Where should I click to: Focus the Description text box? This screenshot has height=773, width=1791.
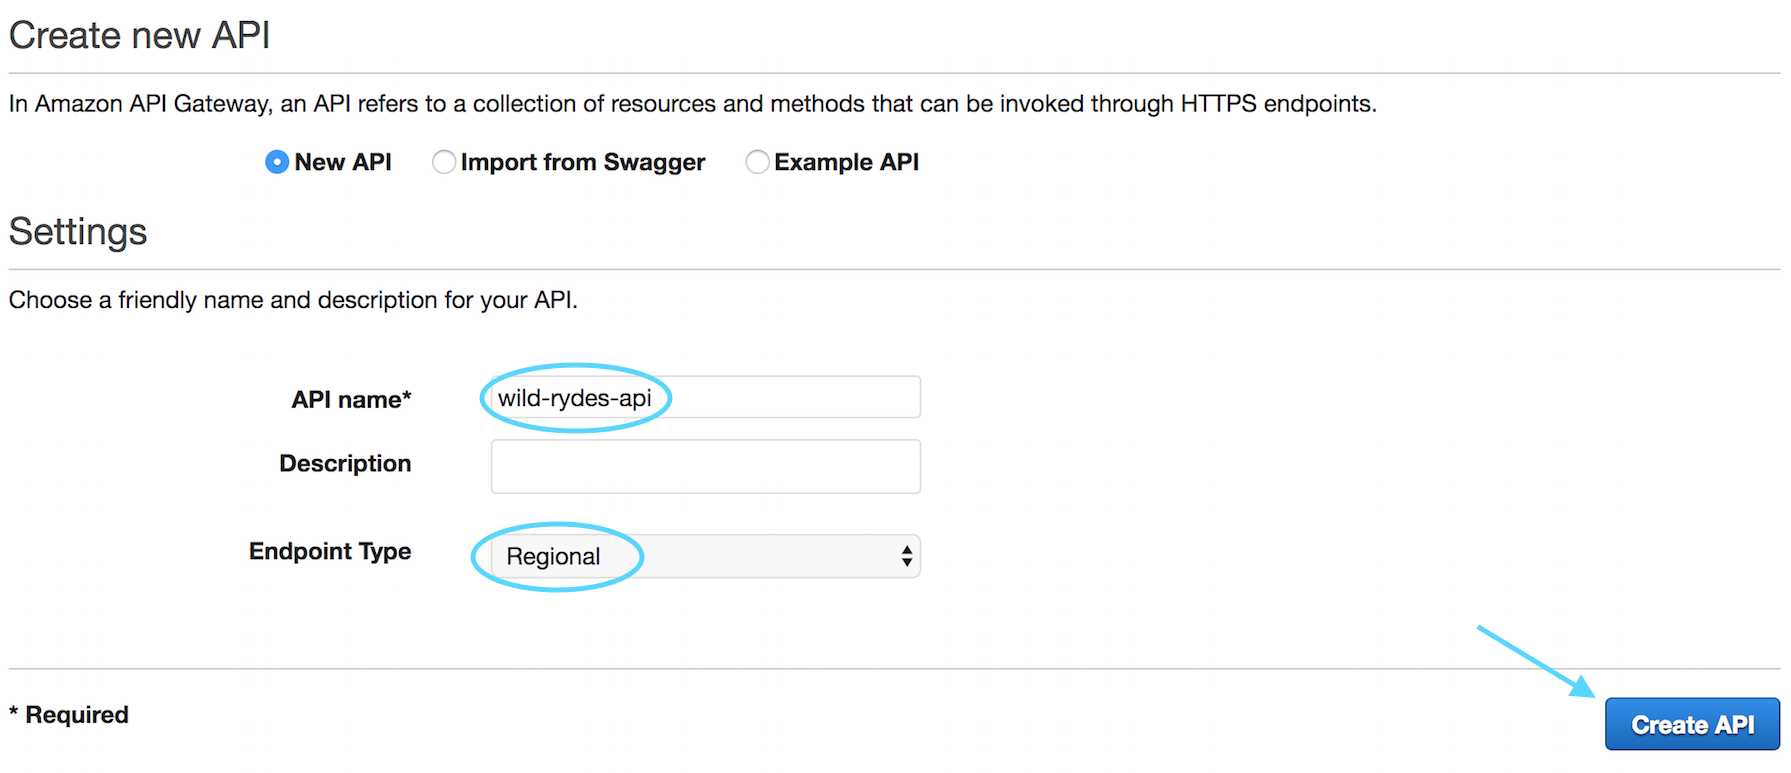click(x=705, y=466)
